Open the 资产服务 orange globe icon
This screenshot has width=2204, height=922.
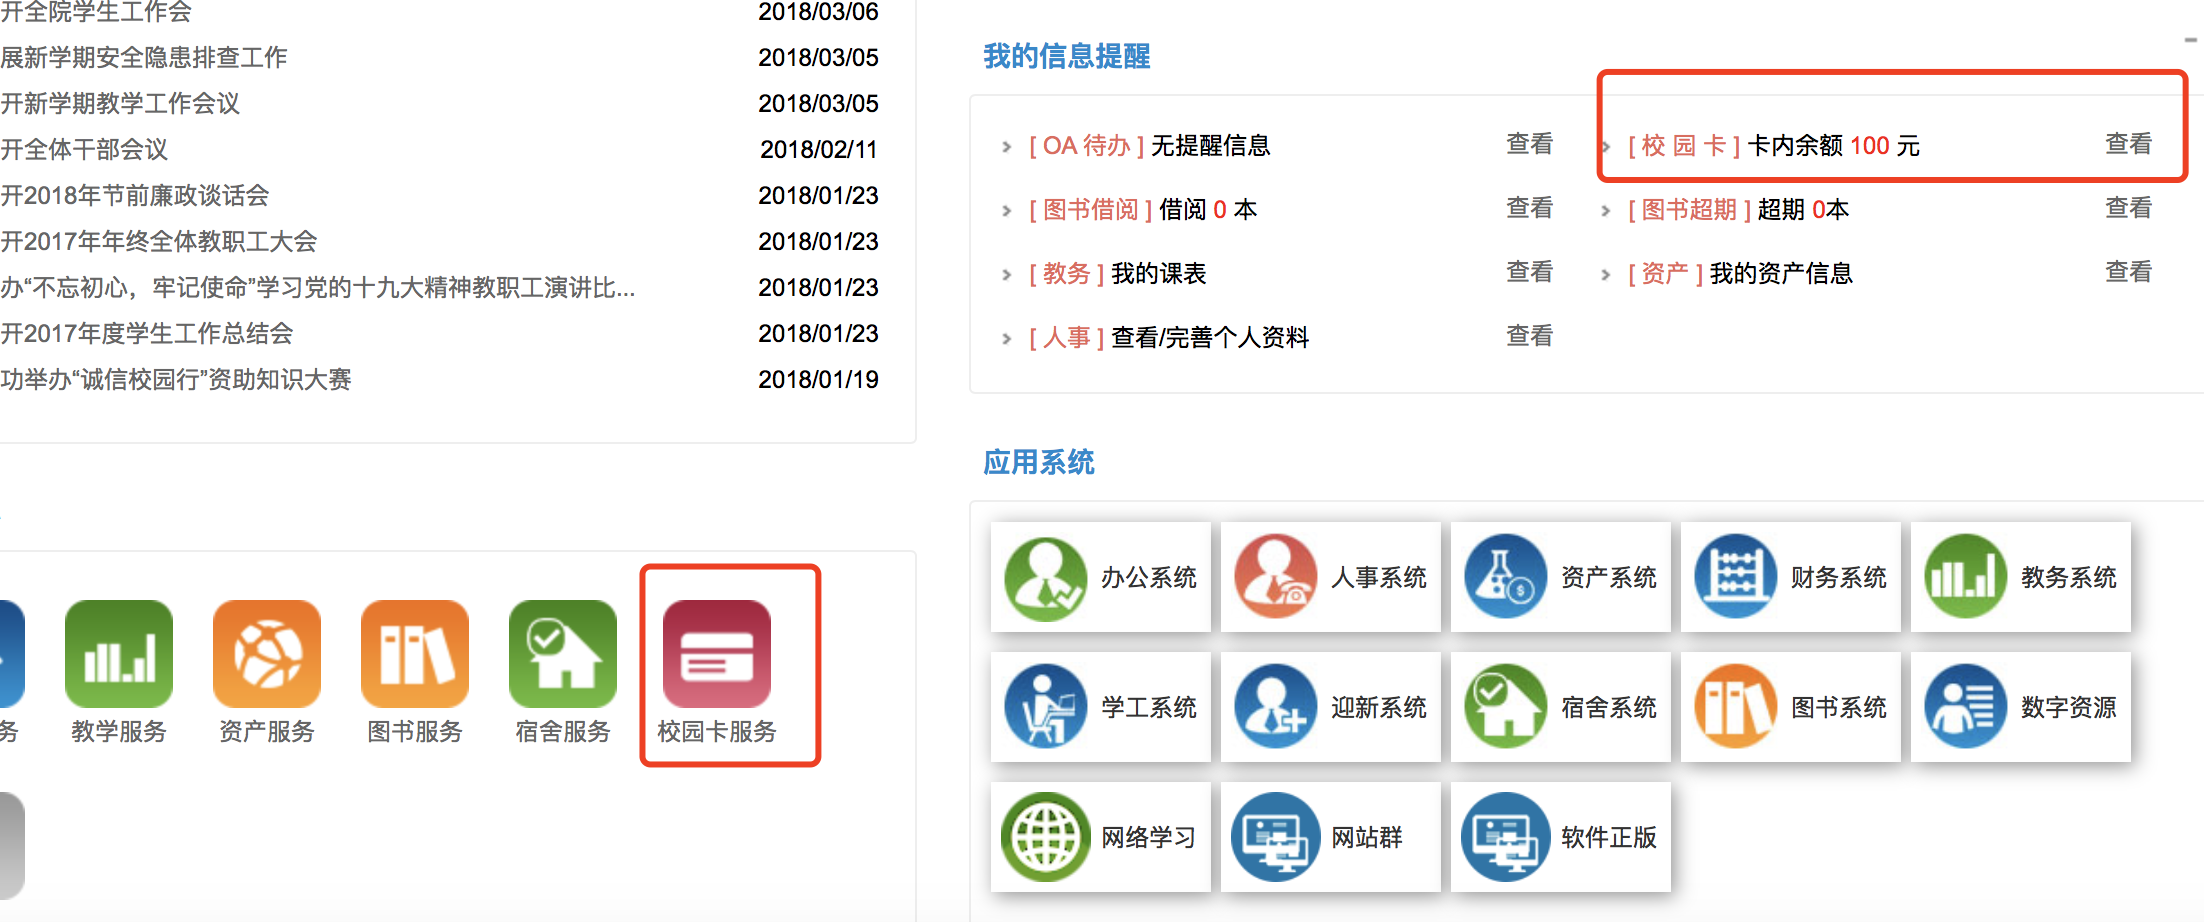[x=267, y=654]
